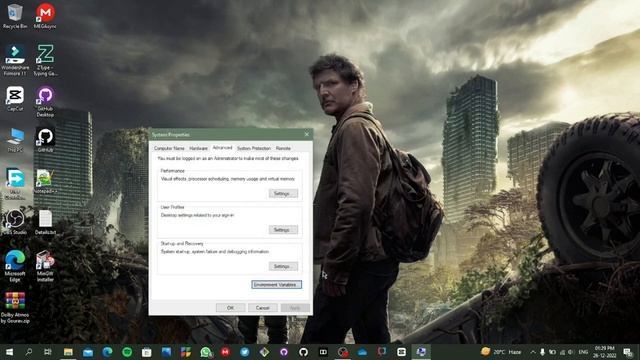Image resolution: width=640 pixels, height=360 pixels.
Task: Open Spotify from the taskbar
Action: pos(127,352)
